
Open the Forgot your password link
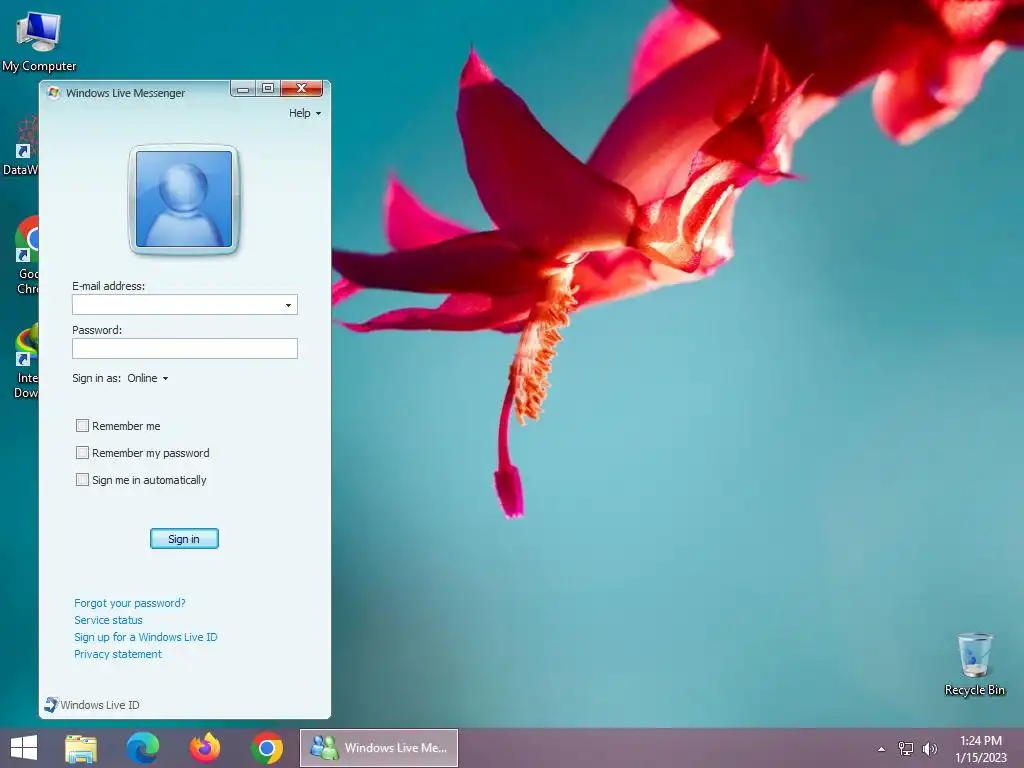point(129,603)
